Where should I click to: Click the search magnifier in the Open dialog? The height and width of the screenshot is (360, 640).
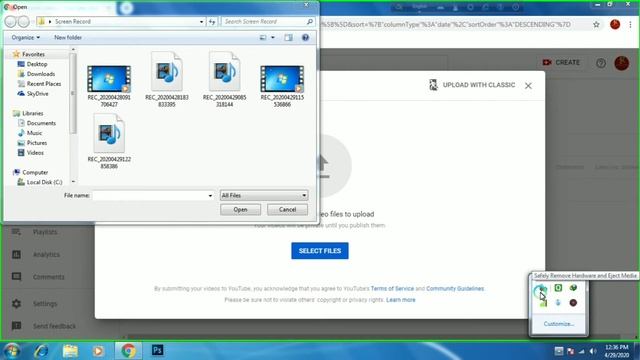click(x=310, y=22)
